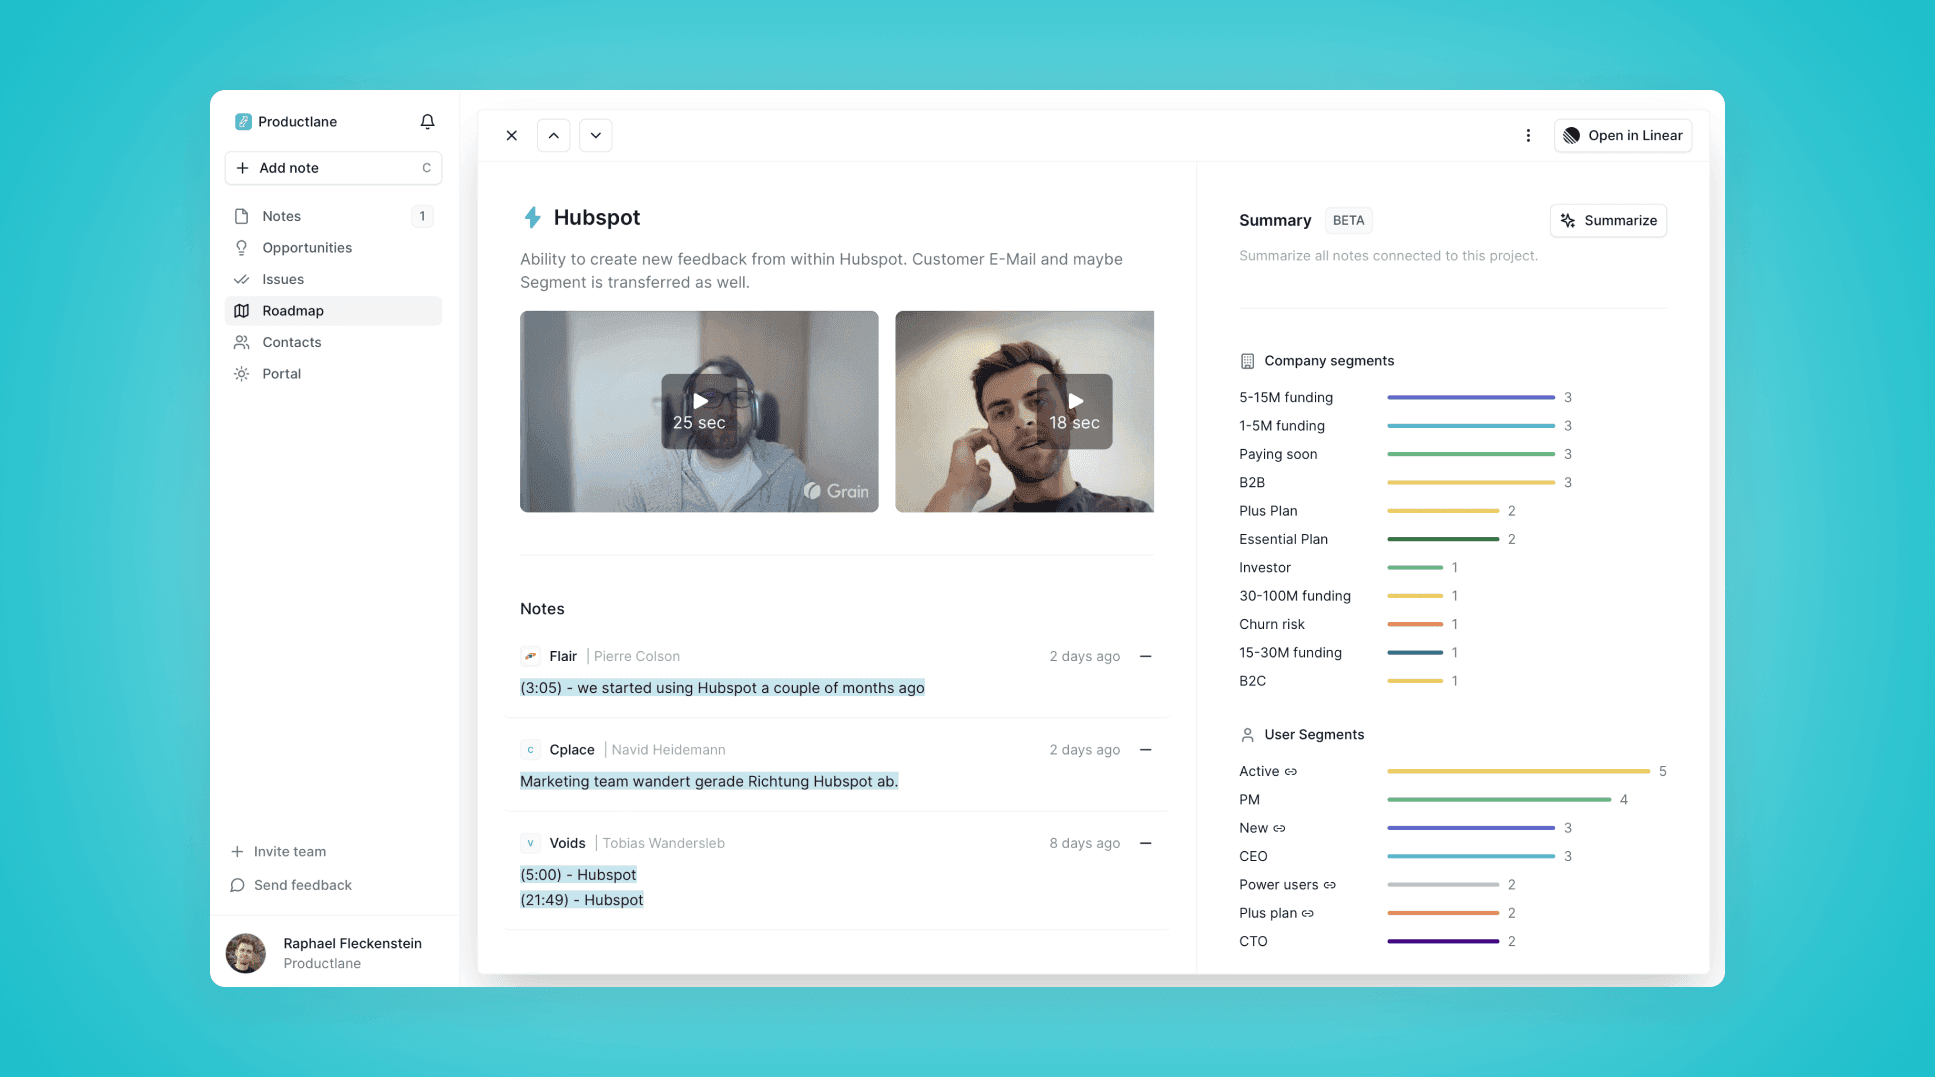Navigate to Contacts in the sidebar
The height and width of the screenshot is (1077, 1935).
tap(291, 342)
